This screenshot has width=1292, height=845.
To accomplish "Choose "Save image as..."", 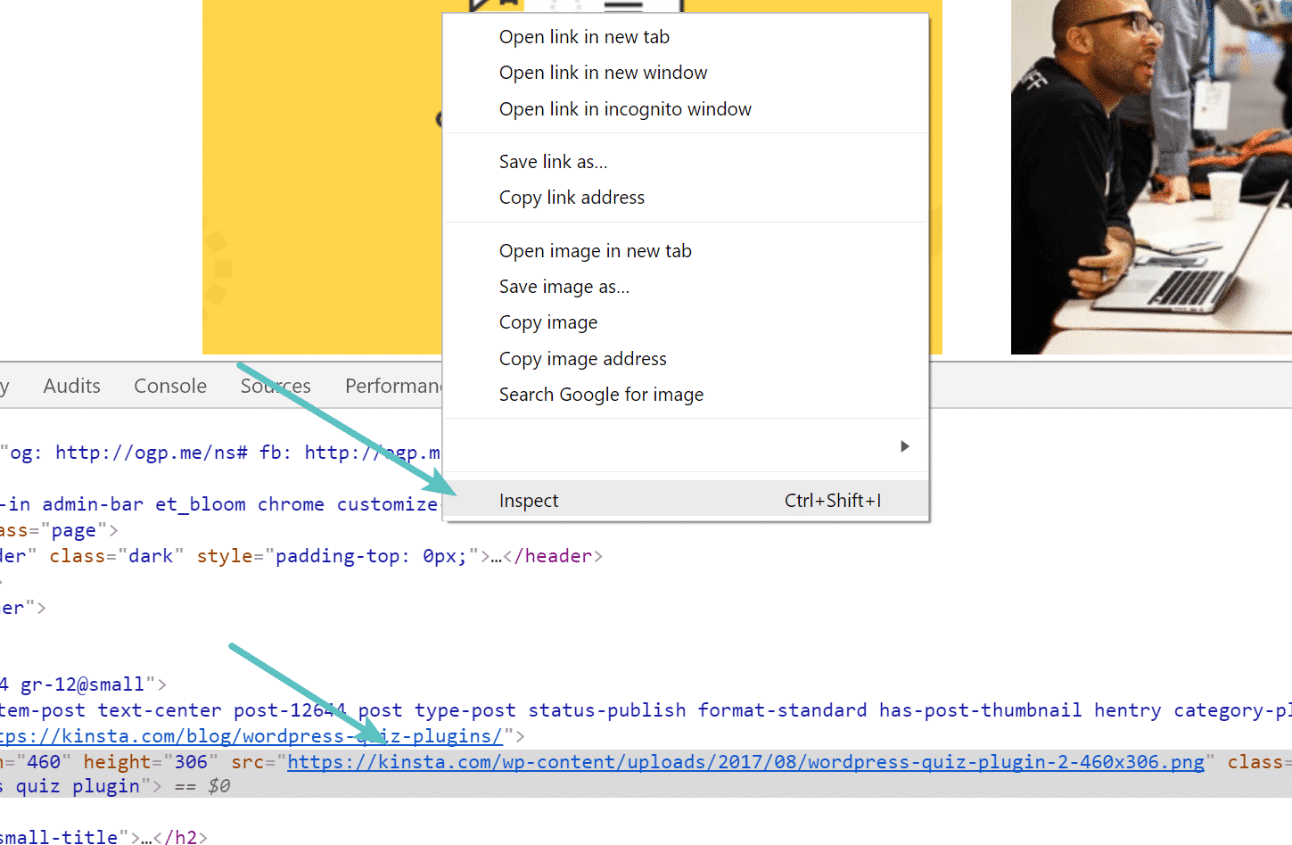I will click(x=563, y=286).
